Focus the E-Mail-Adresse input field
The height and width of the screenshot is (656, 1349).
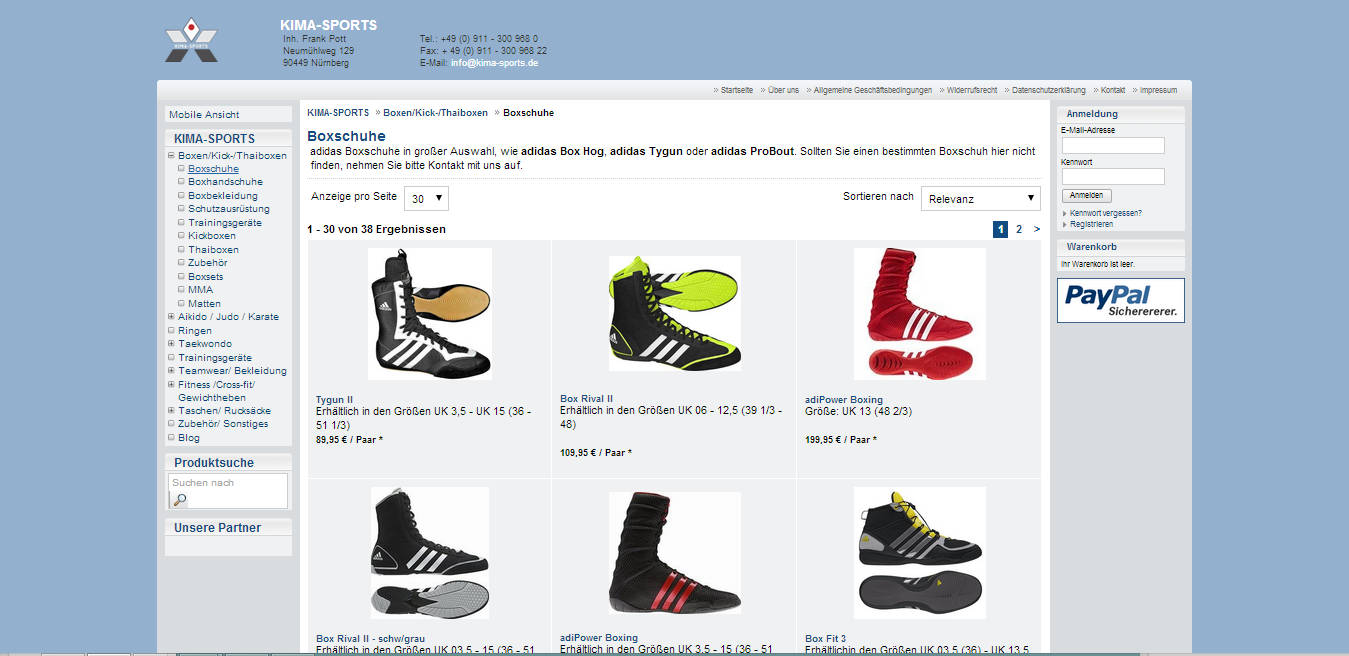(1113, 146)
